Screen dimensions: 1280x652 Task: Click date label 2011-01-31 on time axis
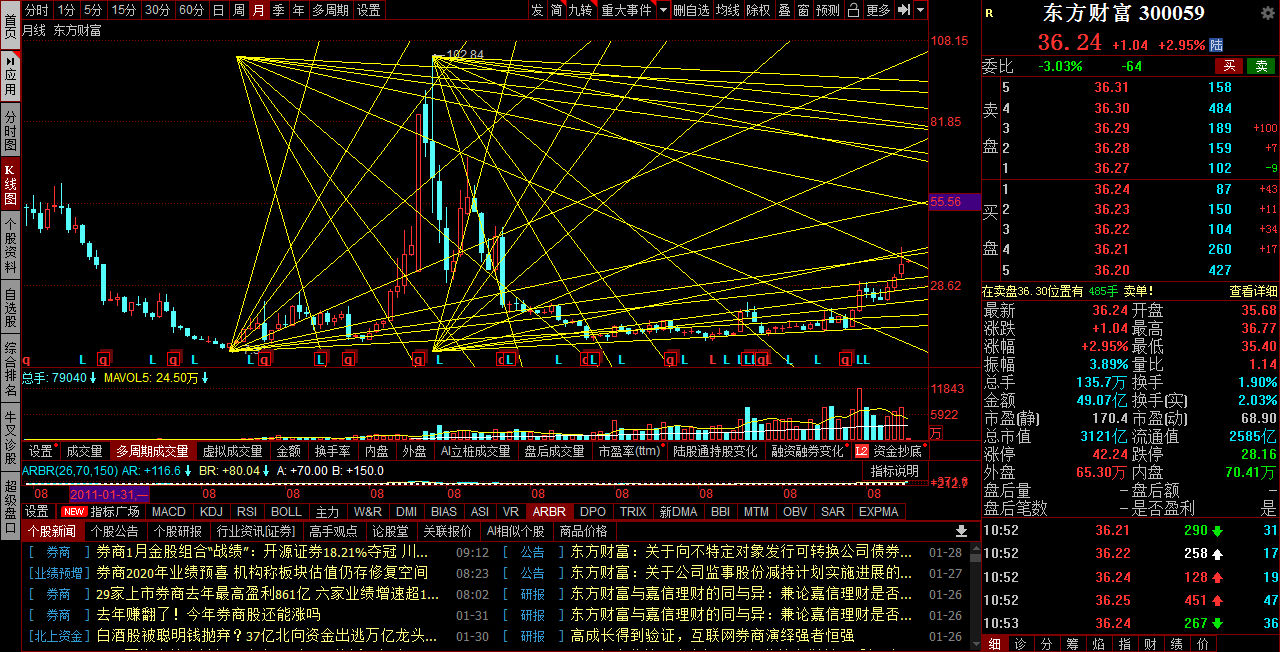coord(109,494)
